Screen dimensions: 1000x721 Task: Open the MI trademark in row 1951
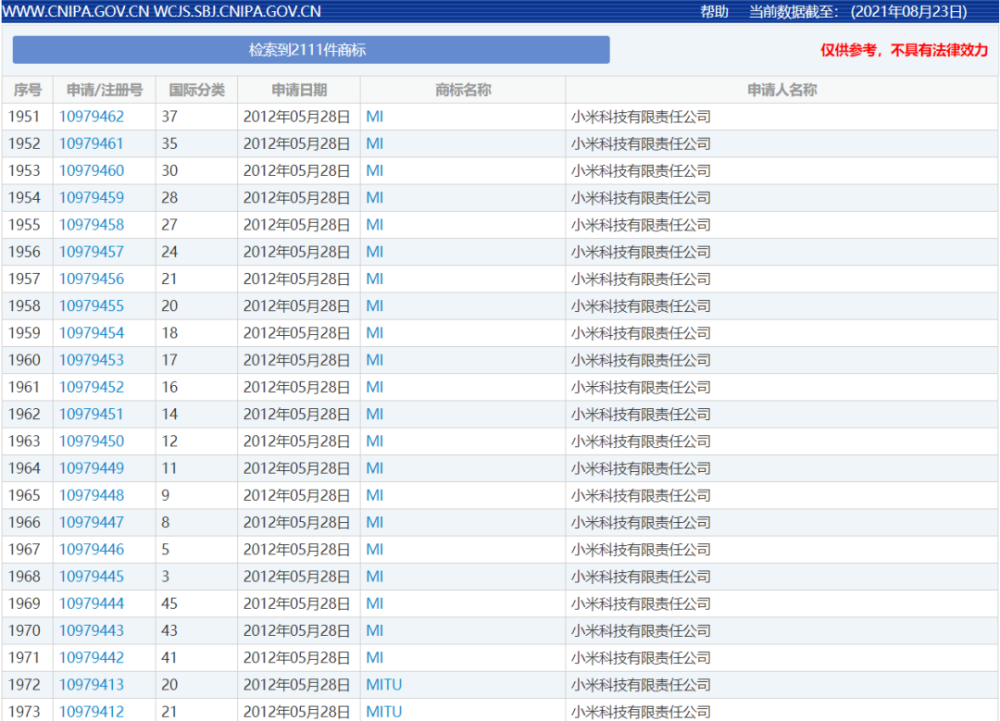pos(374,117)
